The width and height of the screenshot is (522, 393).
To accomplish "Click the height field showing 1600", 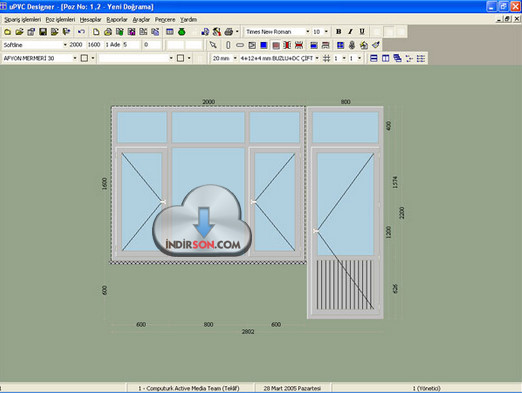I will [x=94, y=45].
